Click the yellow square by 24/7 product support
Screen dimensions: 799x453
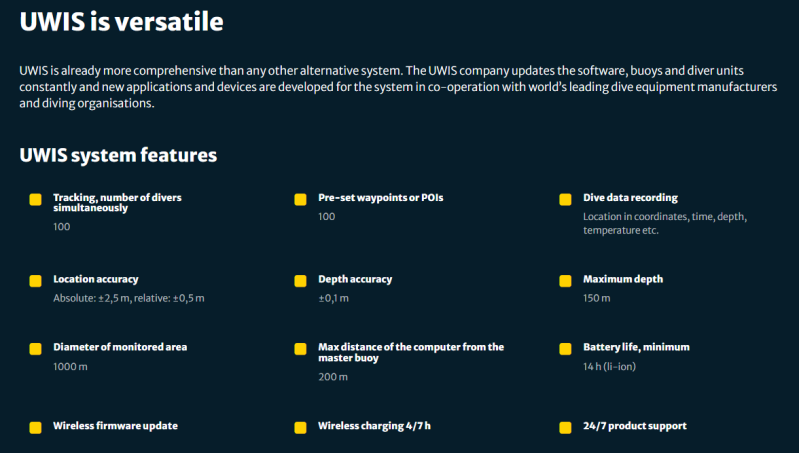565,427
